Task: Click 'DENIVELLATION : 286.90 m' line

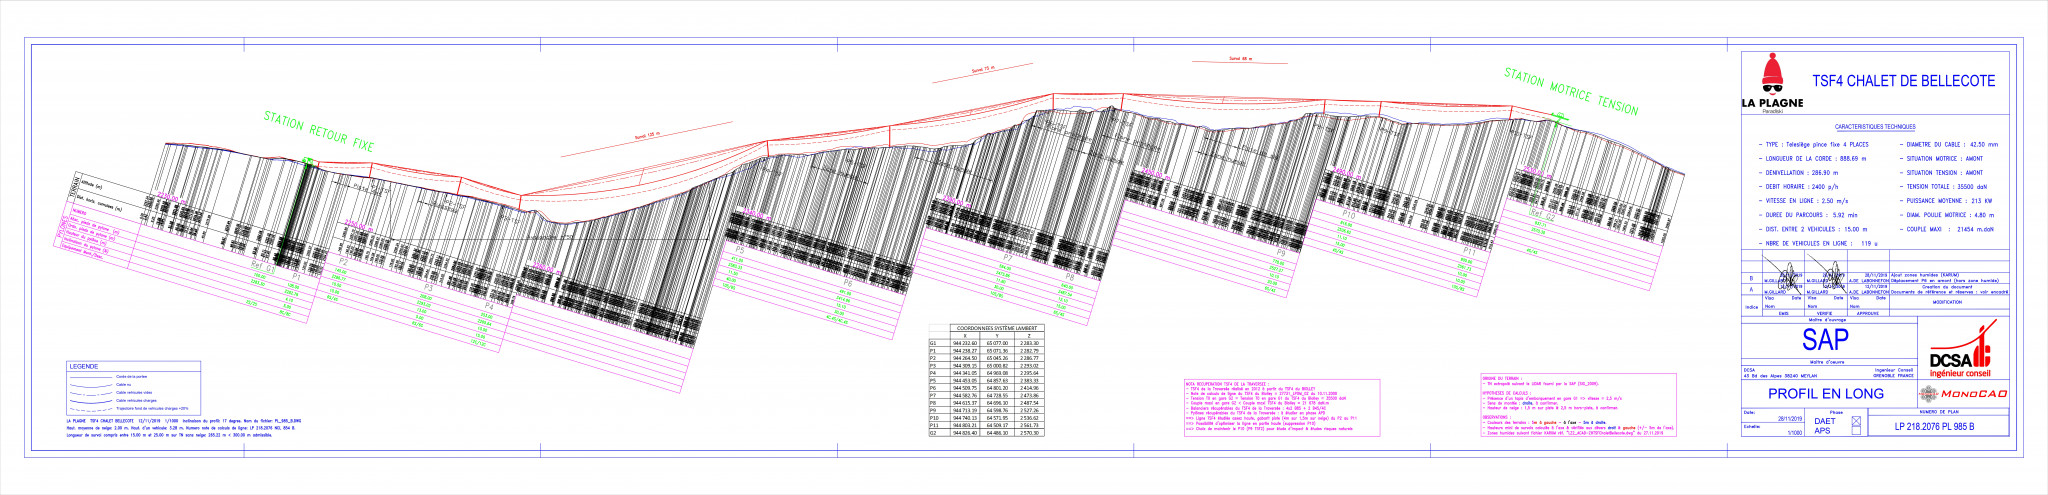Action: 1801,172
